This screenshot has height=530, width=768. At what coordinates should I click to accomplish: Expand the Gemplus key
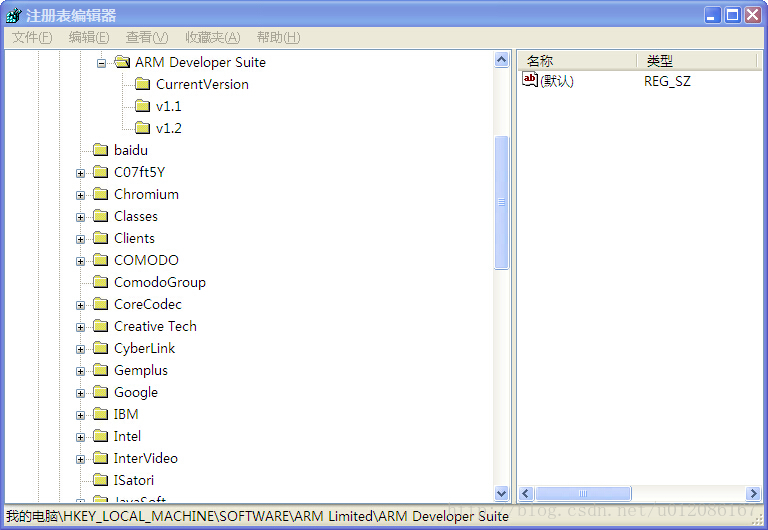click(x=80, y=372)
